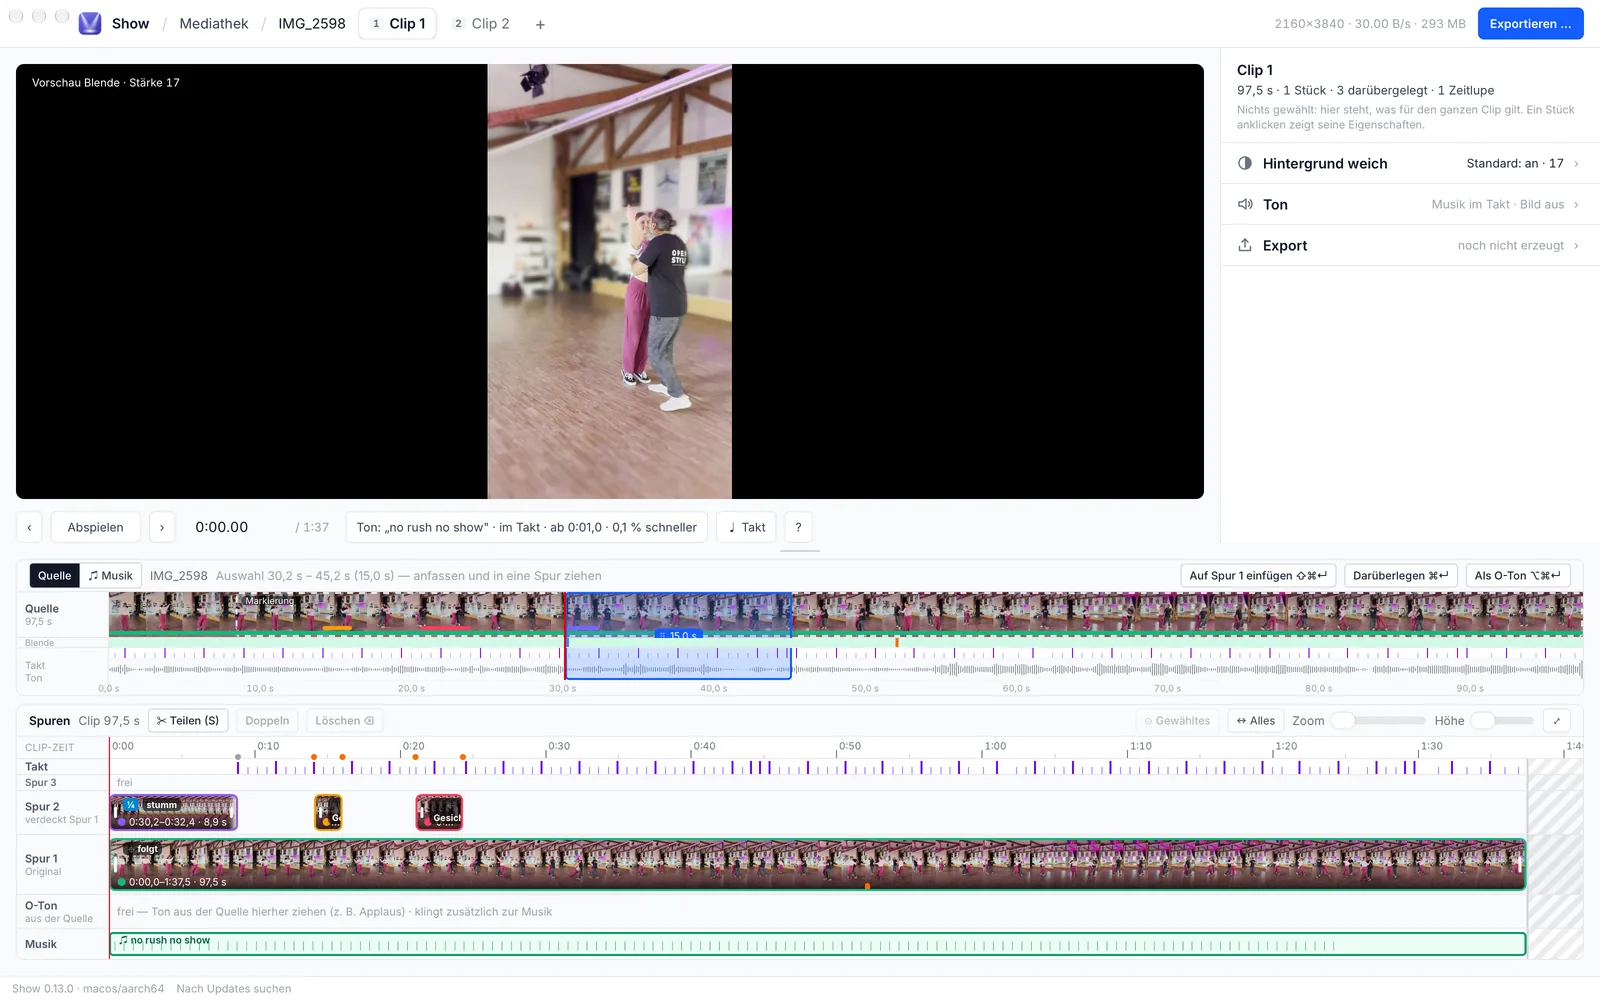1600x1000 pixels.
Task: Expand the Export row chevron
Action: 1577,245
